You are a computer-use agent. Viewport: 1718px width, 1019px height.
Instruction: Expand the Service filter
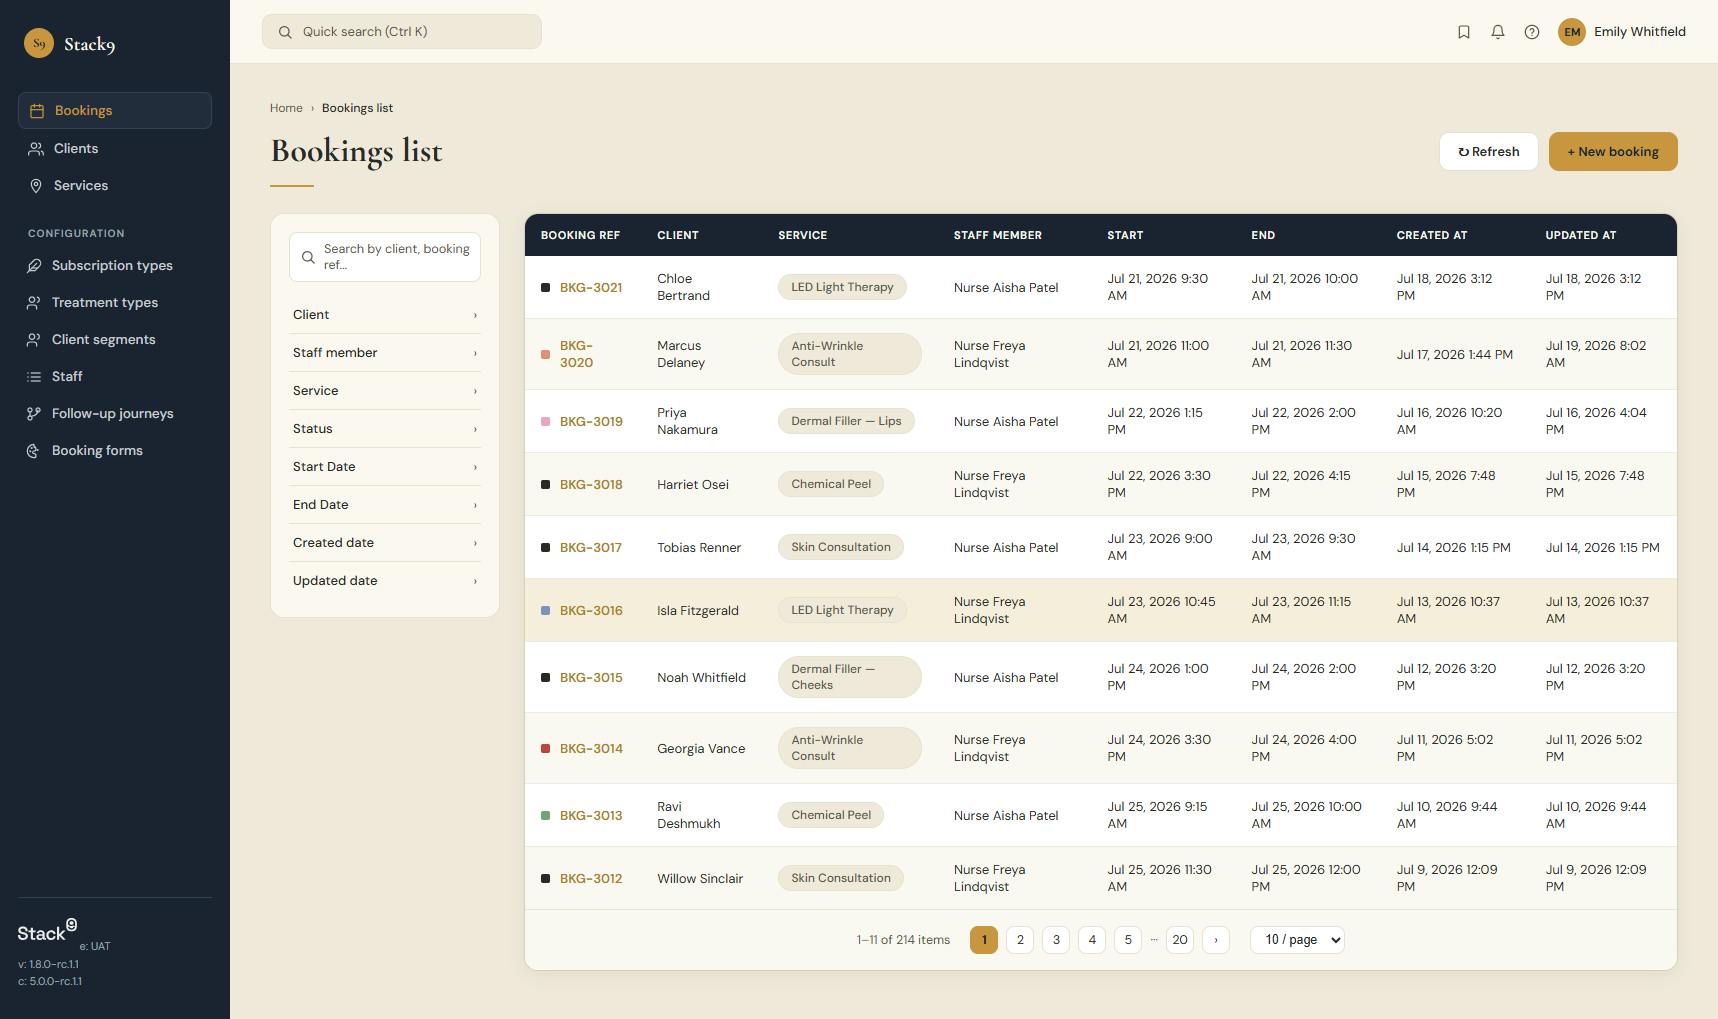tap(385, 391)
